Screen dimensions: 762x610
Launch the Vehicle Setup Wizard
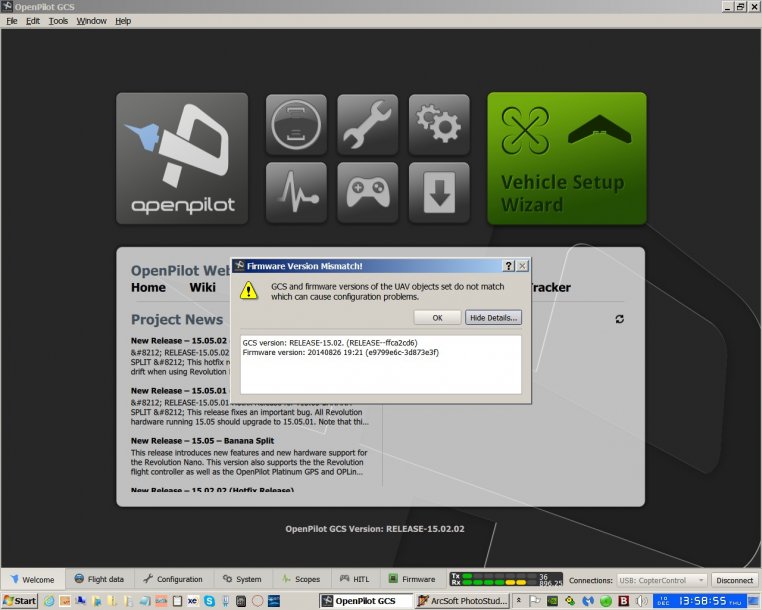[x=567, y=158]
